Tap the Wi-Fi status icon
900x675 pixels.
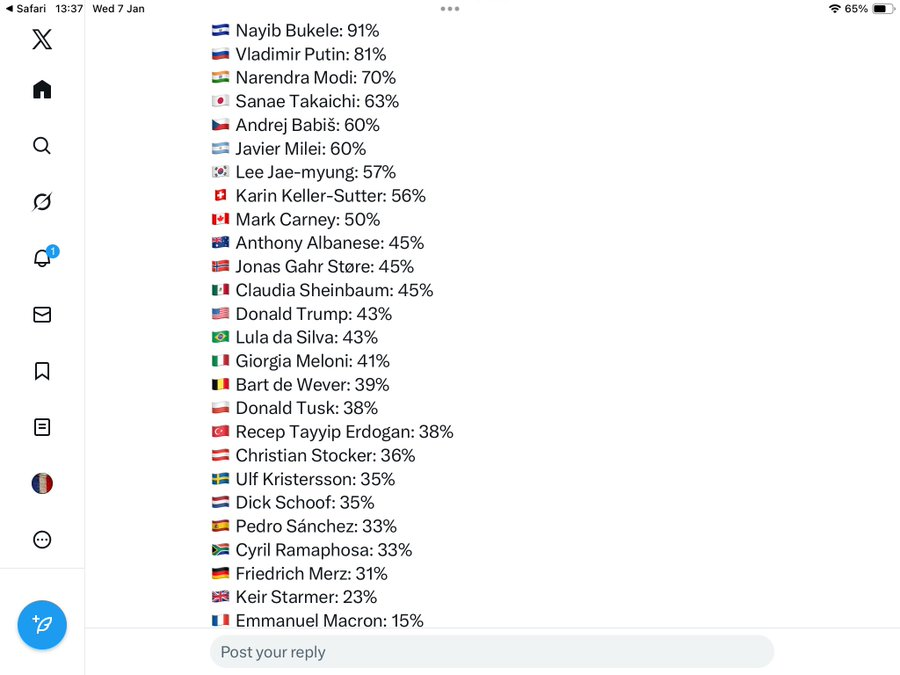click(834, 8)
